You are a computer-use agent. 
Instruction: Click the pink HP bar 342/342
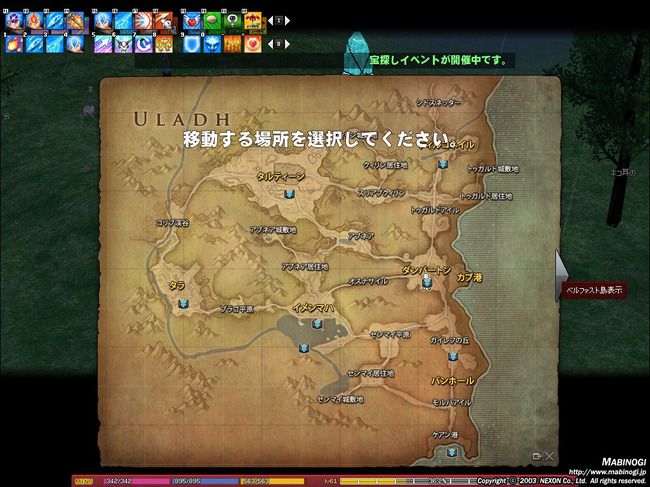pyautogui.click(x=137, y=481)
